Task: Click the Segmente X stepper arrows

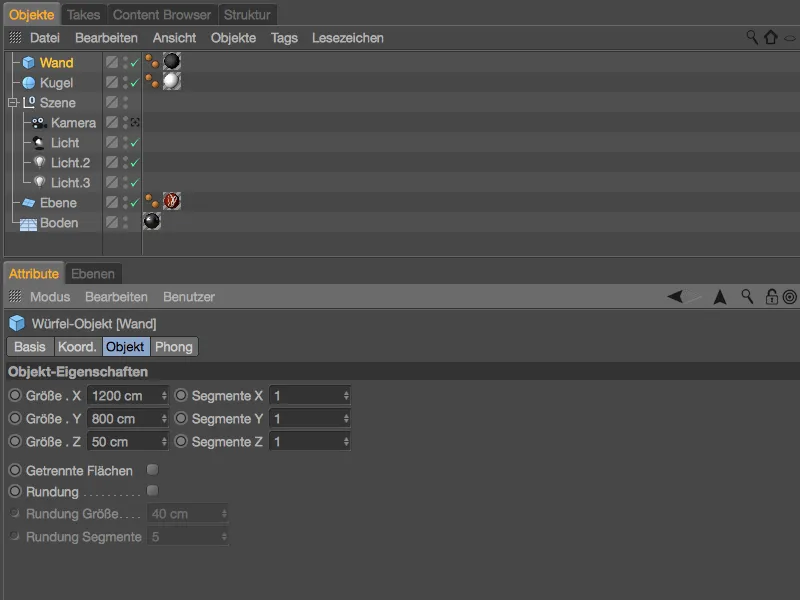Action: click(346, 395)
